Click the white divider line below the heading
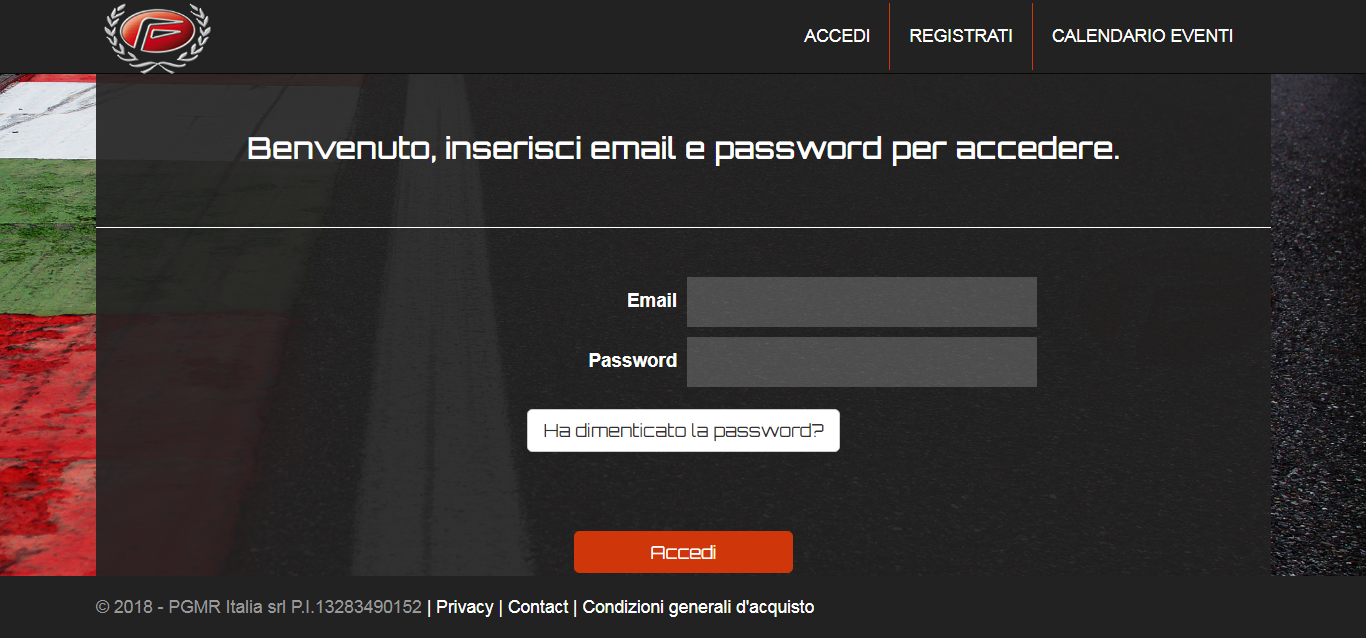The width and height of the screenshot is (1366, 638). (683, 228)
